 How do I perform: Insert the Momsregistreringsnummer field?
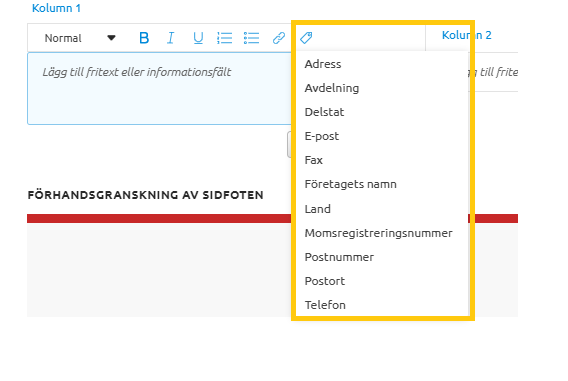pos(382,233)
